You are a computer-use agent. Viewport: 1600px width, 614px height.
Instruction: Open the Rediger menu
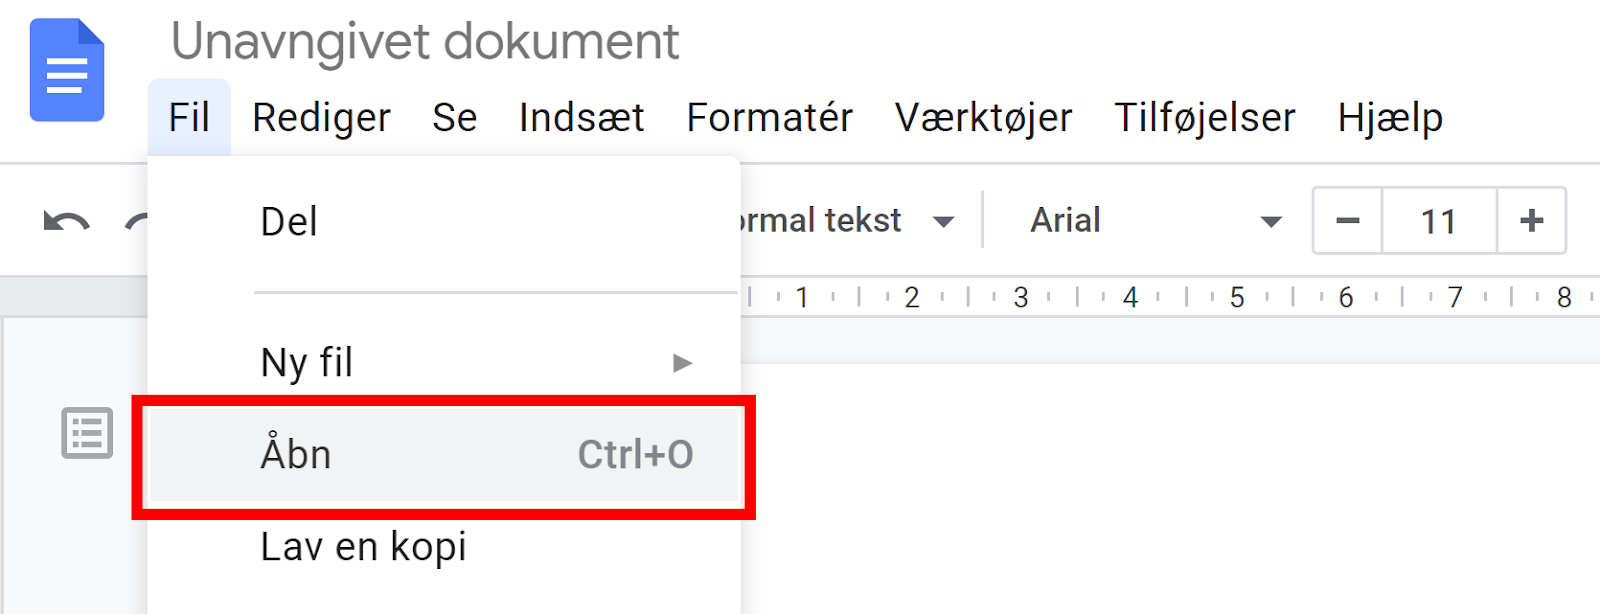(x=321, y=118)
